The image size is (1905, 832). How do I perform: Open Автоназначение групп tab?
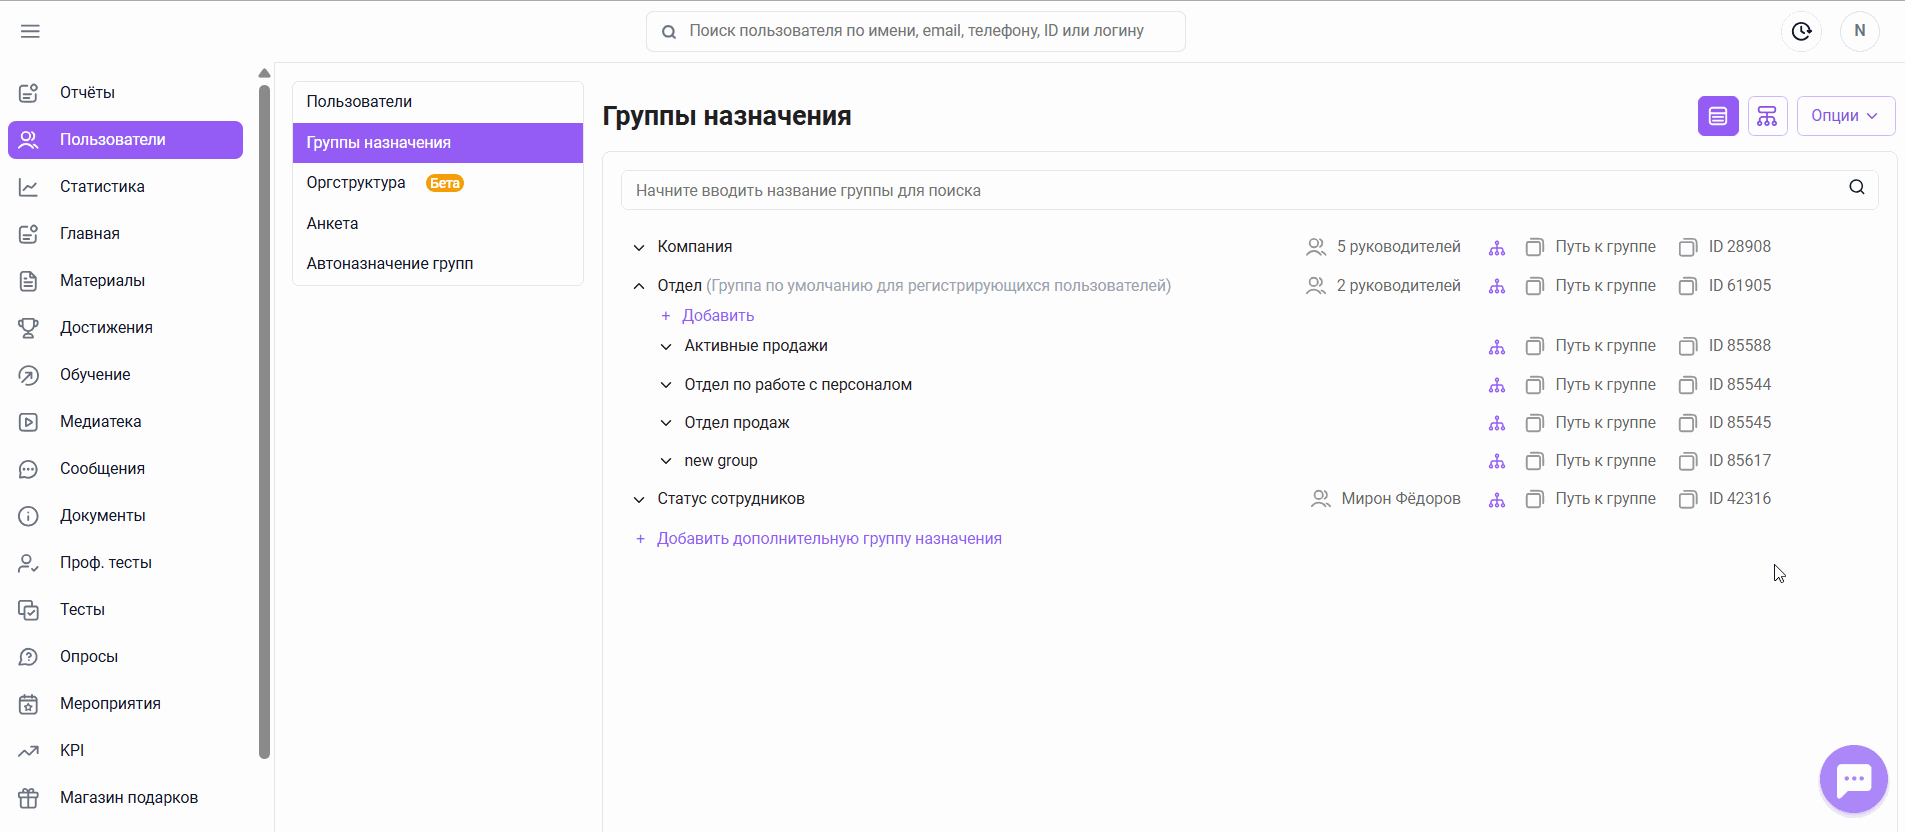(x=438, y=264)
